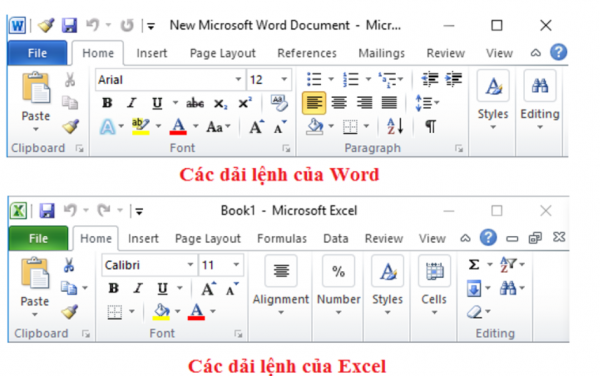The height and width of the screenshot is (376, 600).
Task: Open Word Font dialog launcher
Action: point(286,148)
